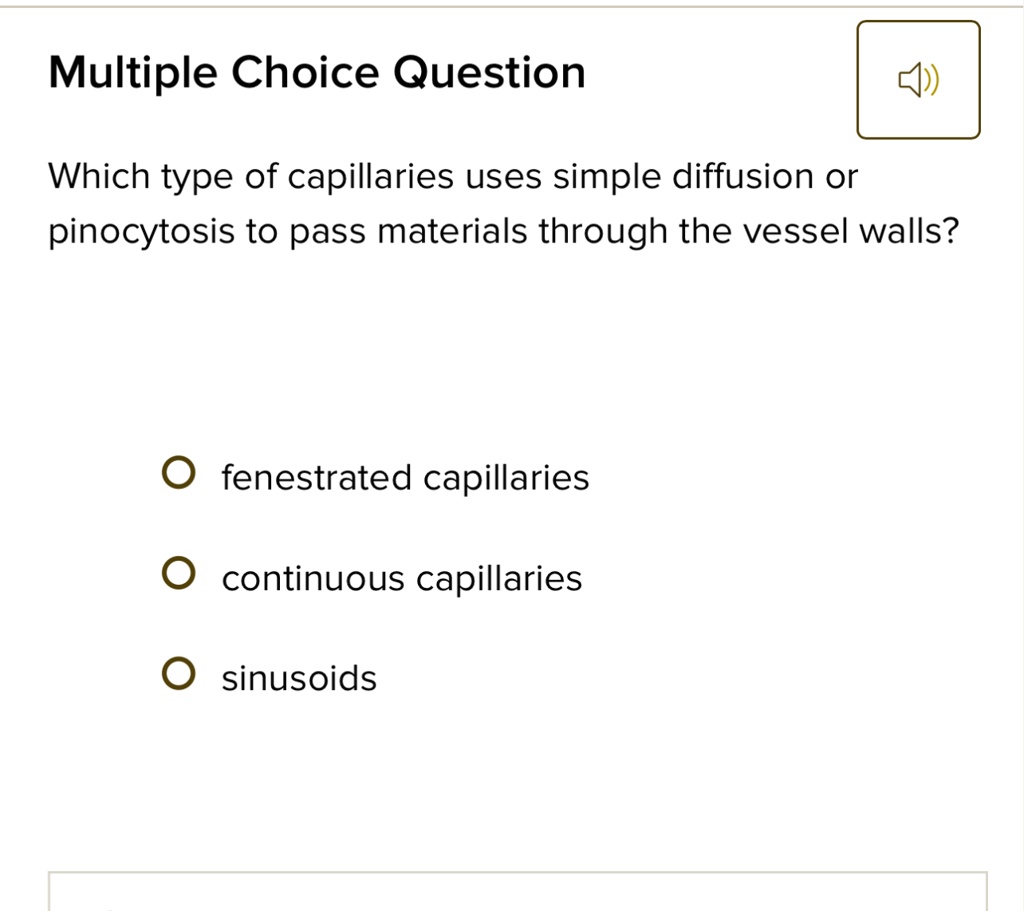This screenshot has height=911, width=1024.
Task: Select the radio button for fenestrated capillaries
Action: pos(179,472)
